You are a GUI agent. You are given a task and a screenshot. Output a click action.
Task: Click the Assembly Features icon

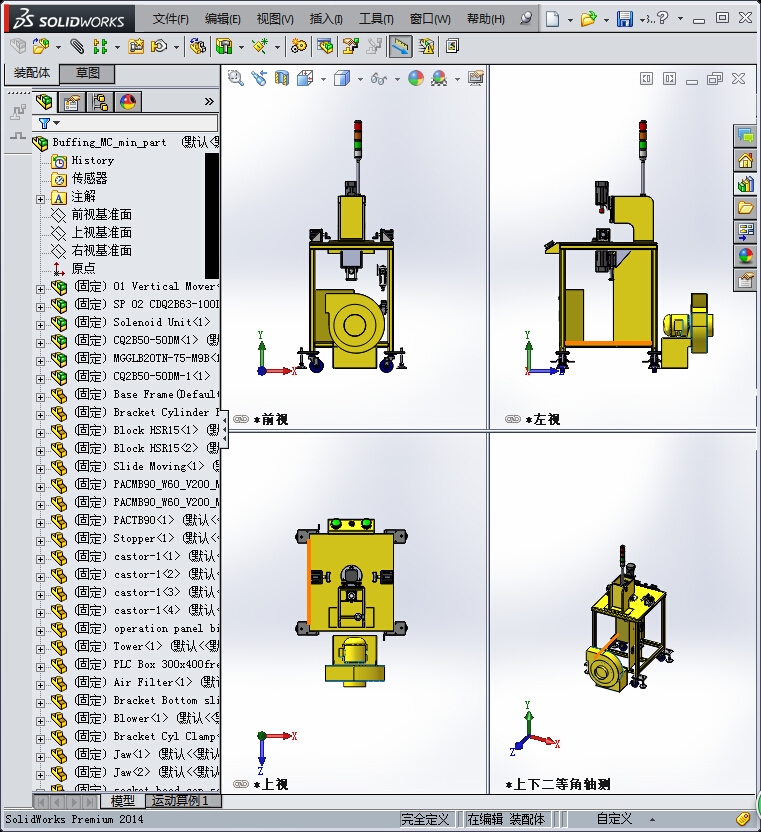click(224, 47)
